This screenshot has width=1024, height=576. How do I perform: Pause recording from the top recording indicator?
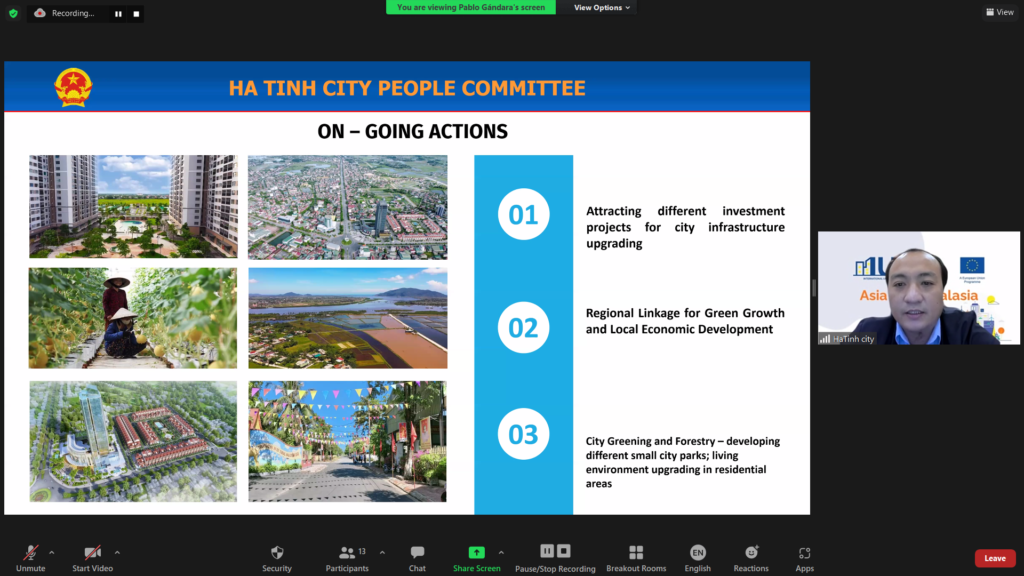(x=118, y=14)
